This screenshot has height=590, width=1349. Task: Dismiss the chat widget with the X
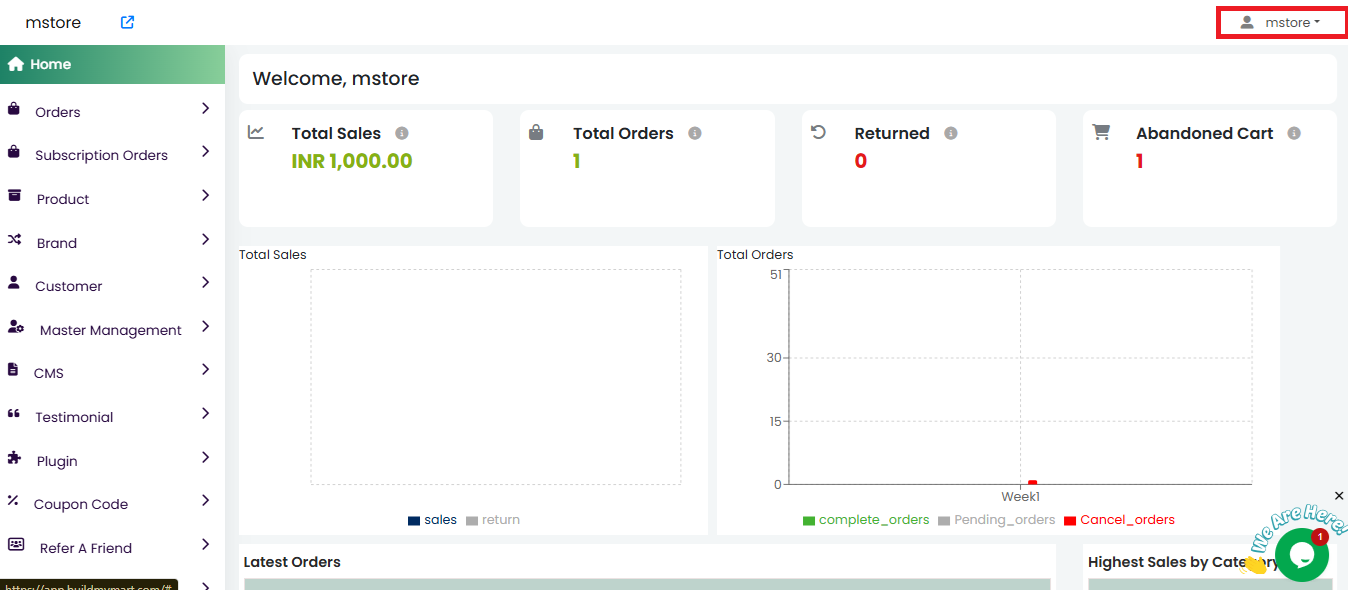click(x=1339, y=496)
